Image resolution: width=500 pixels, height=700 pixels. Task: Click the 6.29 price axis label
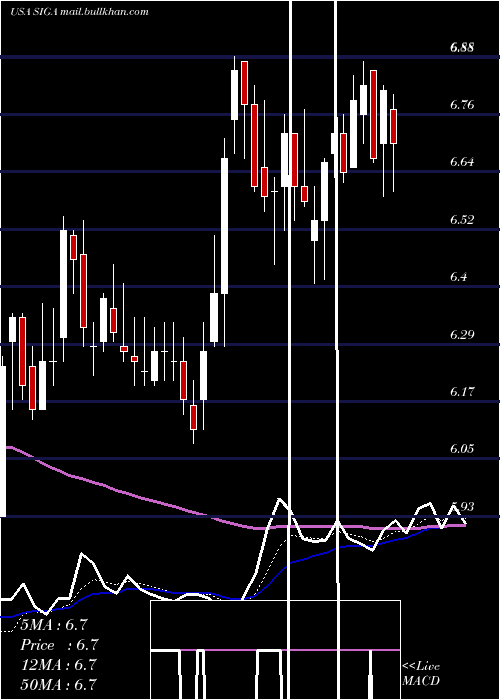point(462,334)
